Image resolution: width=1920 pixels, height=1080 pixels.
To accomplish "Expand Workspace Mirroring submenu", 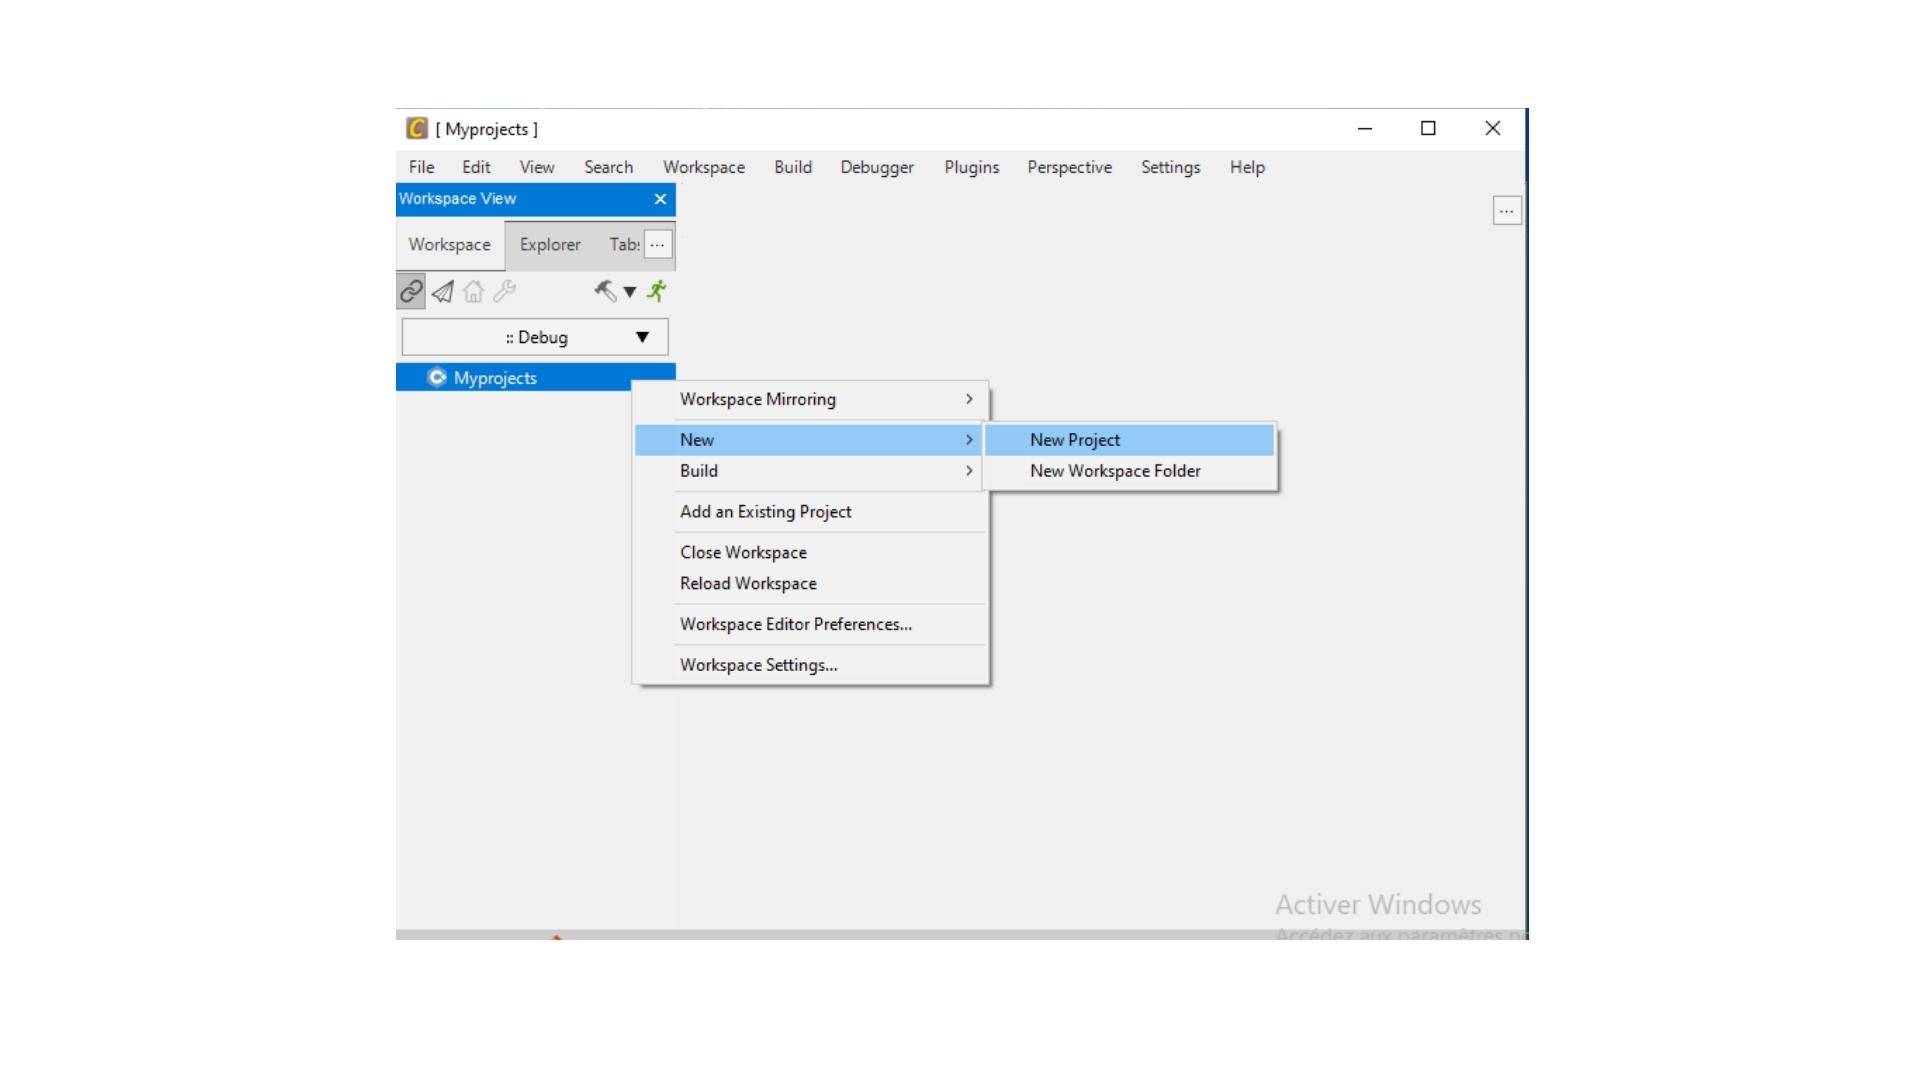I will pyautogui.click(x=810, y=399).
